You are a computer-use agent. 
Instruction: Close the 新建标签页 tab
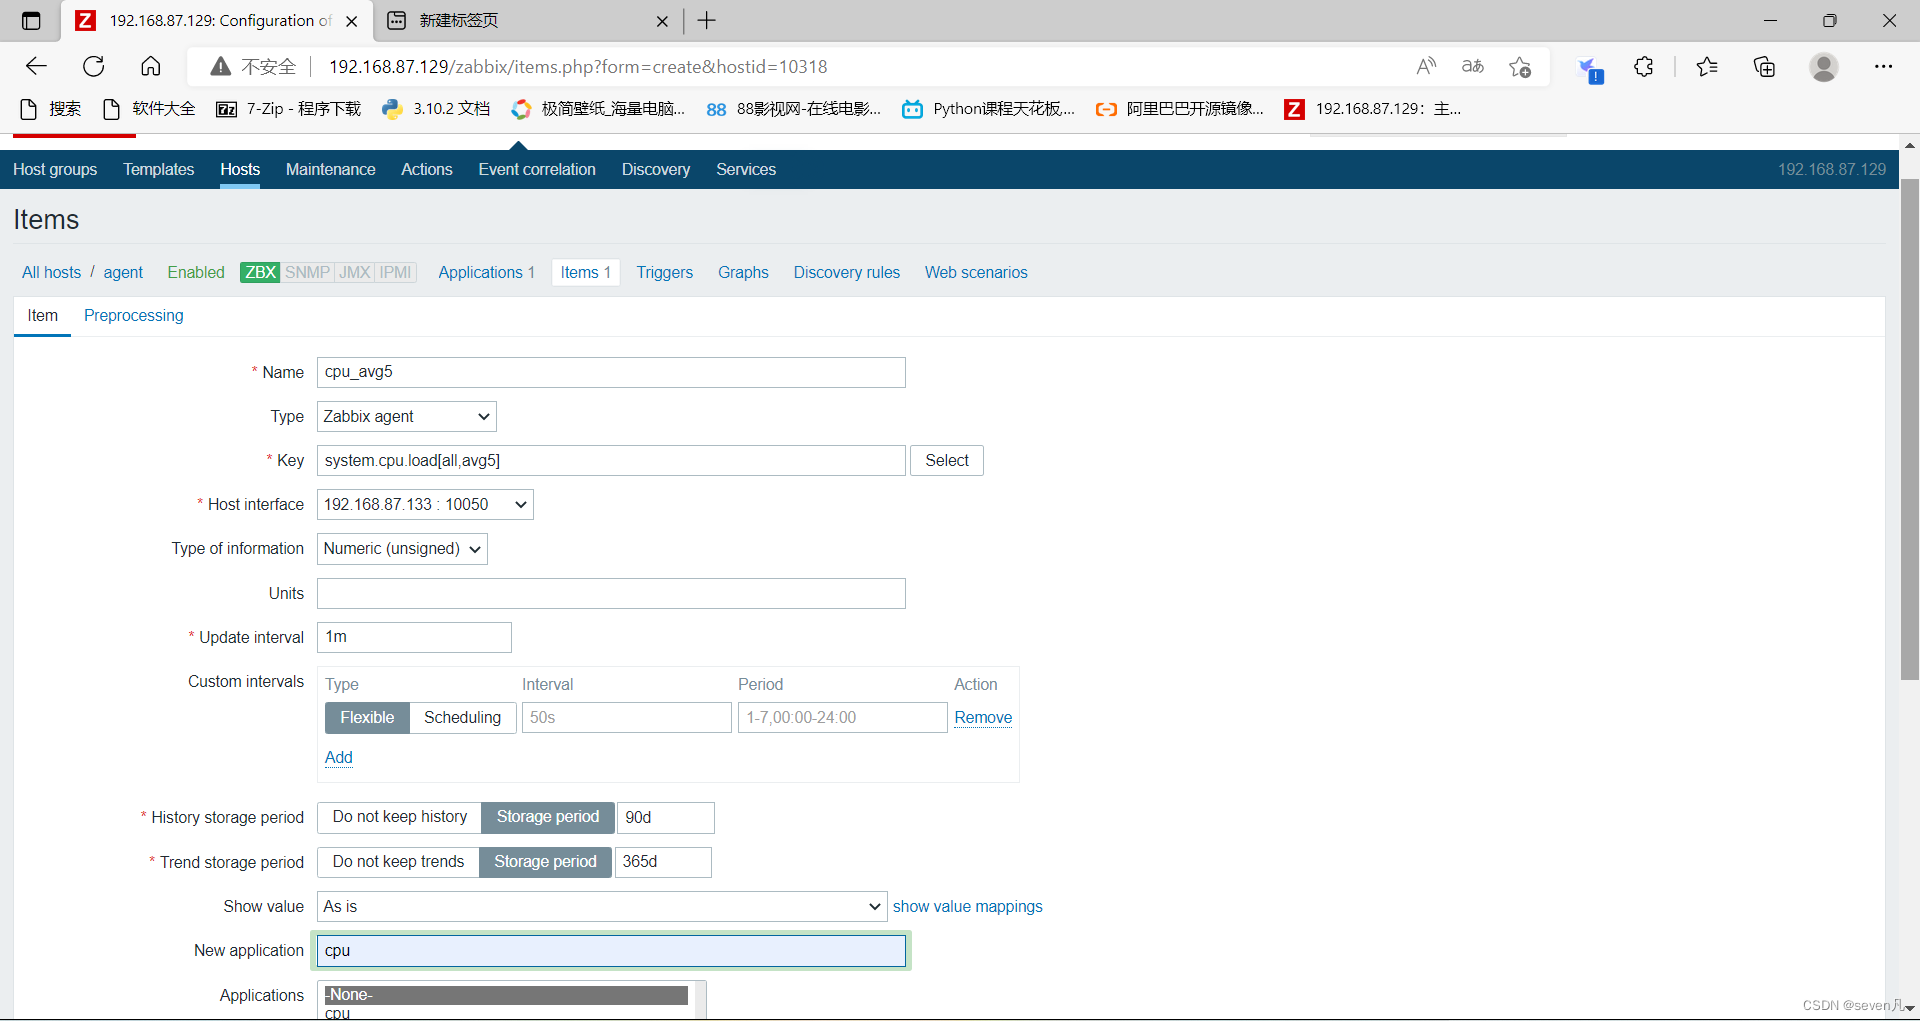point(662,21)
